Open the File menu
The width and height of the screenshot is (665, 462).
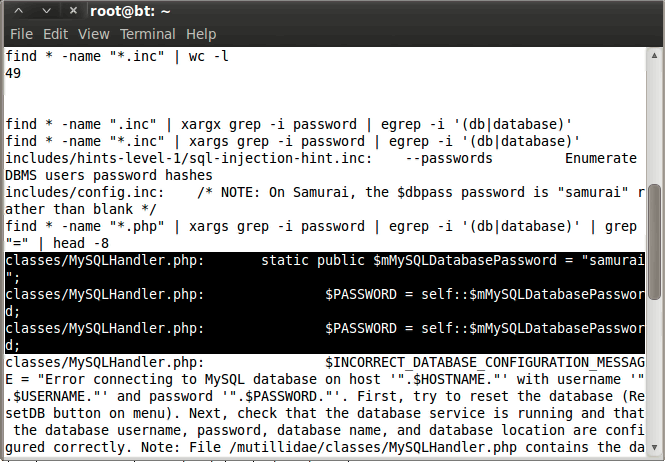click(x=21, y=34)
